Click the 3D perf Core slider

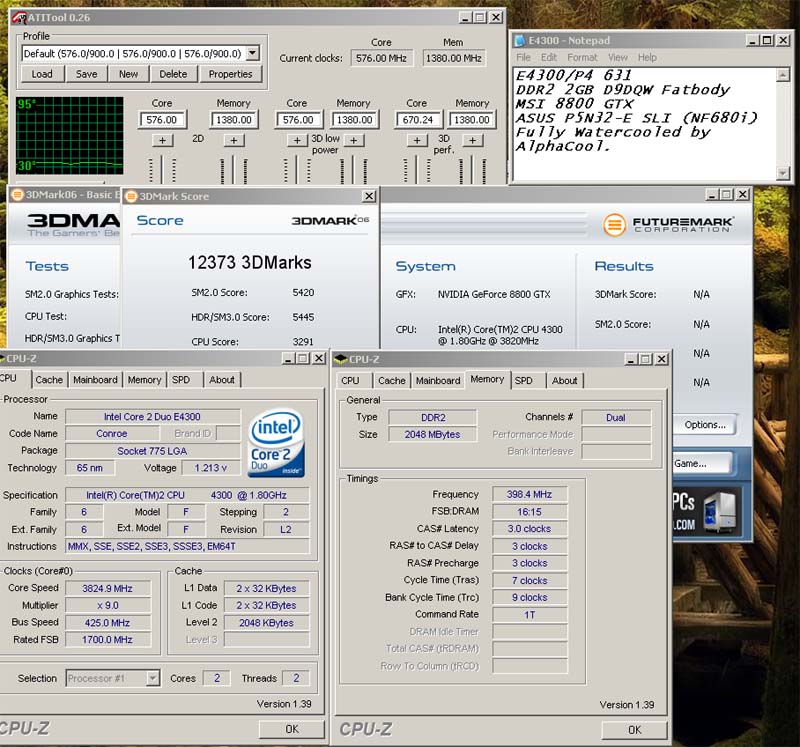click(x=417, y=170)
